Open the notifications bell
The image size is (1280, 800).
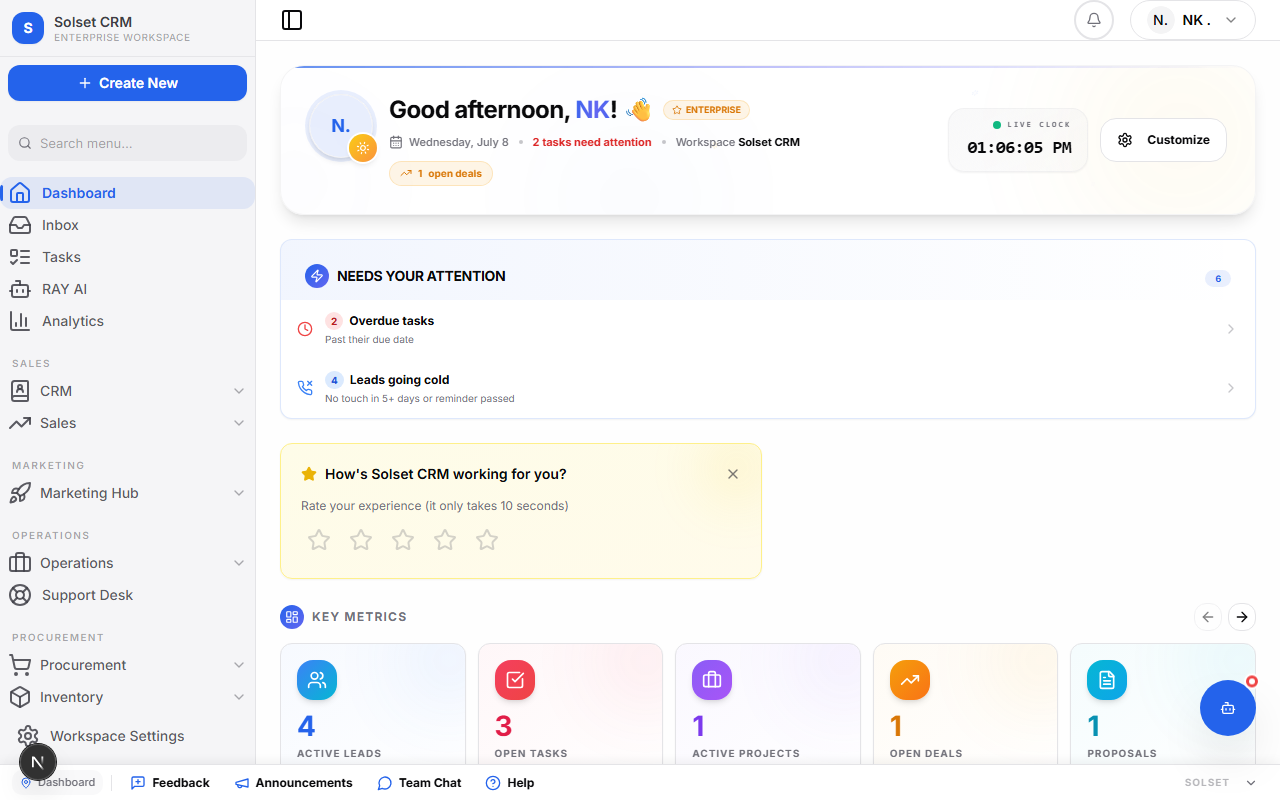pyautogui.click(x=1094, y=20)
